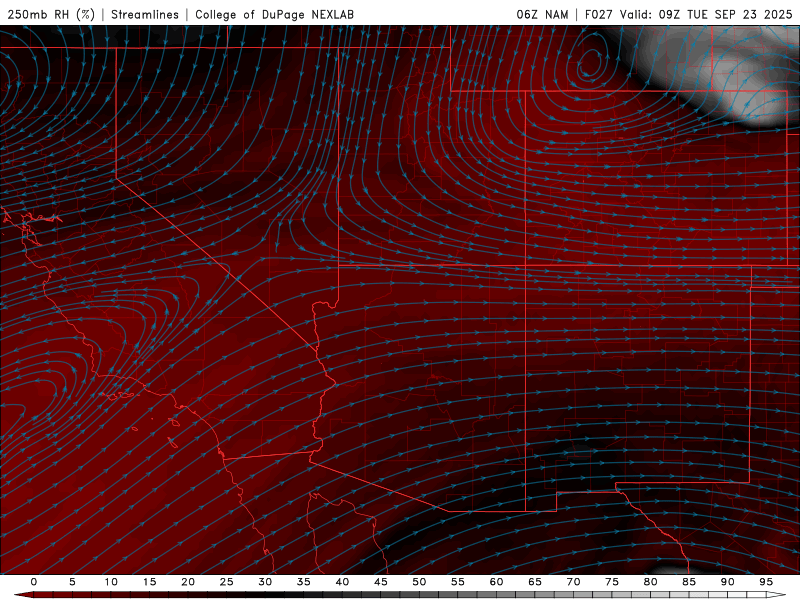Image resolution: width=800 pixels, height=600 pixels.
Task: Click the '20' label on the color scale
Action: 188,582
